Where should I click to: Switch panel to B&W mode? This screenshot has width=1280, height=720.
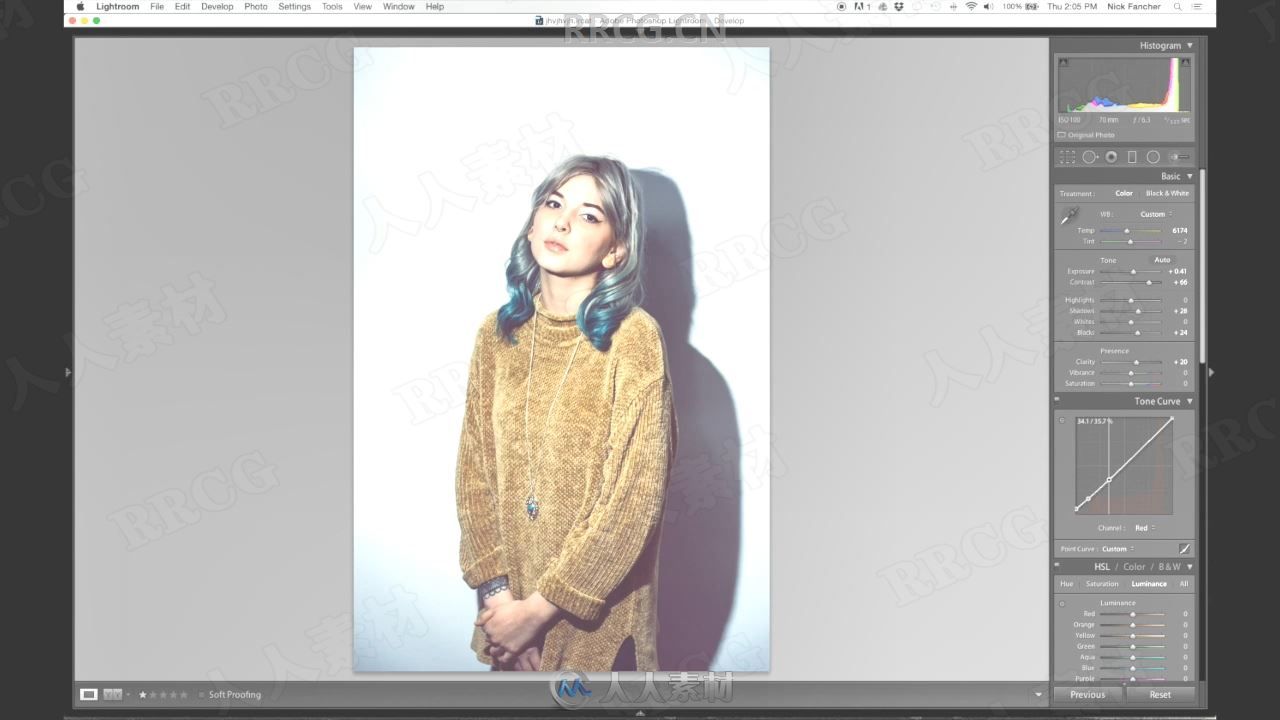(1169, 566)
